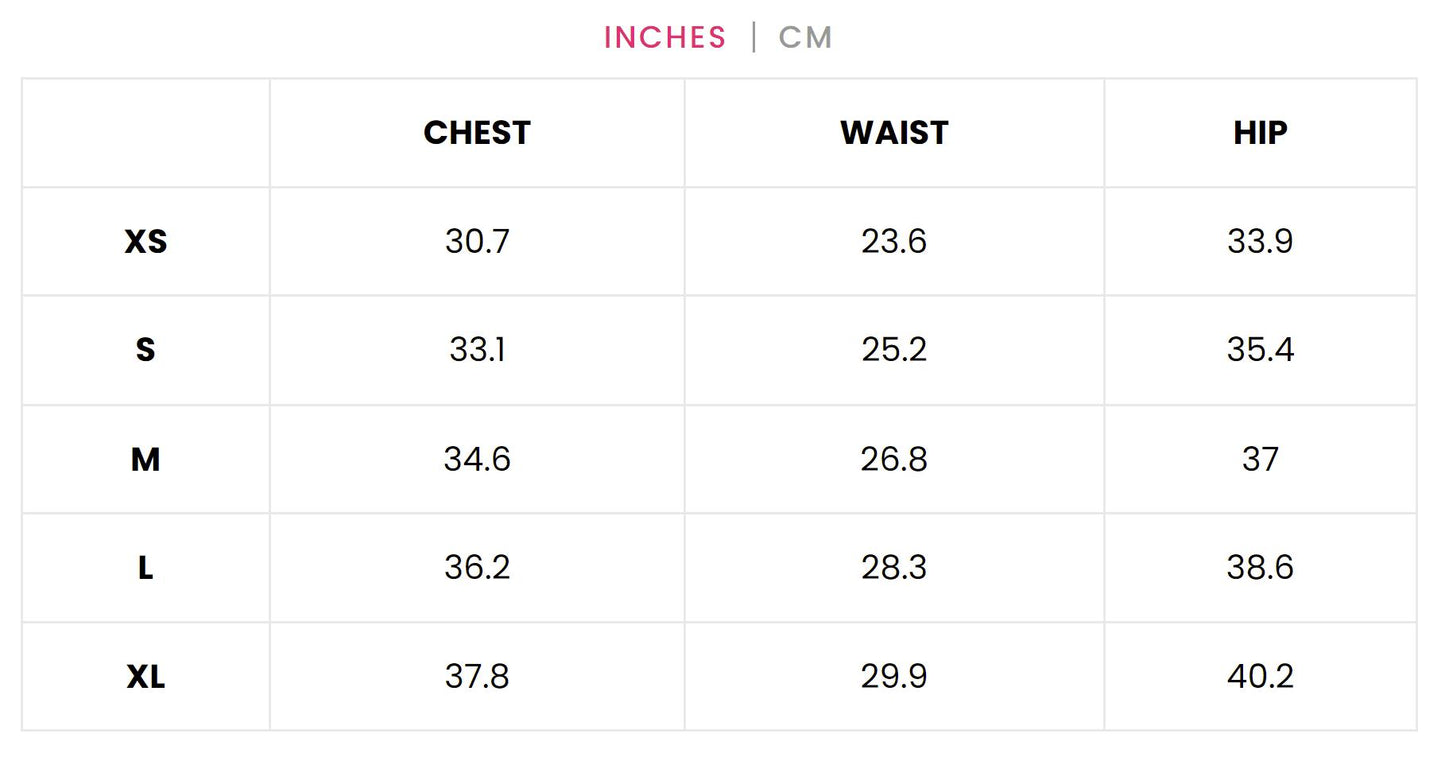Screen dimensions: 1445x761
Task: Select the S size row label
Action: (x=146, y=350)
